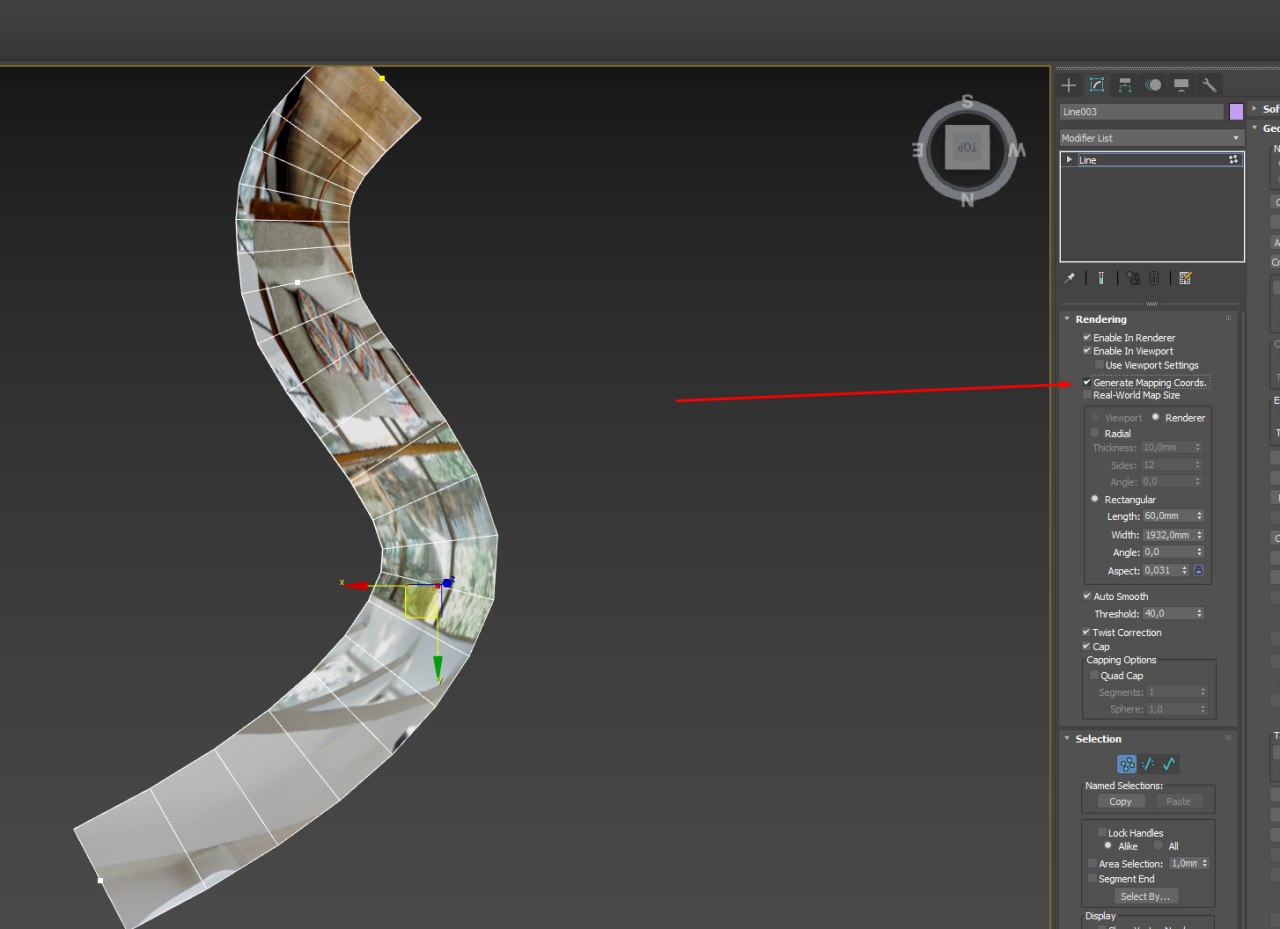This screenshot has width=1280, height=929.
Task: Select the Radial radio button
Action: (1095, 433)
